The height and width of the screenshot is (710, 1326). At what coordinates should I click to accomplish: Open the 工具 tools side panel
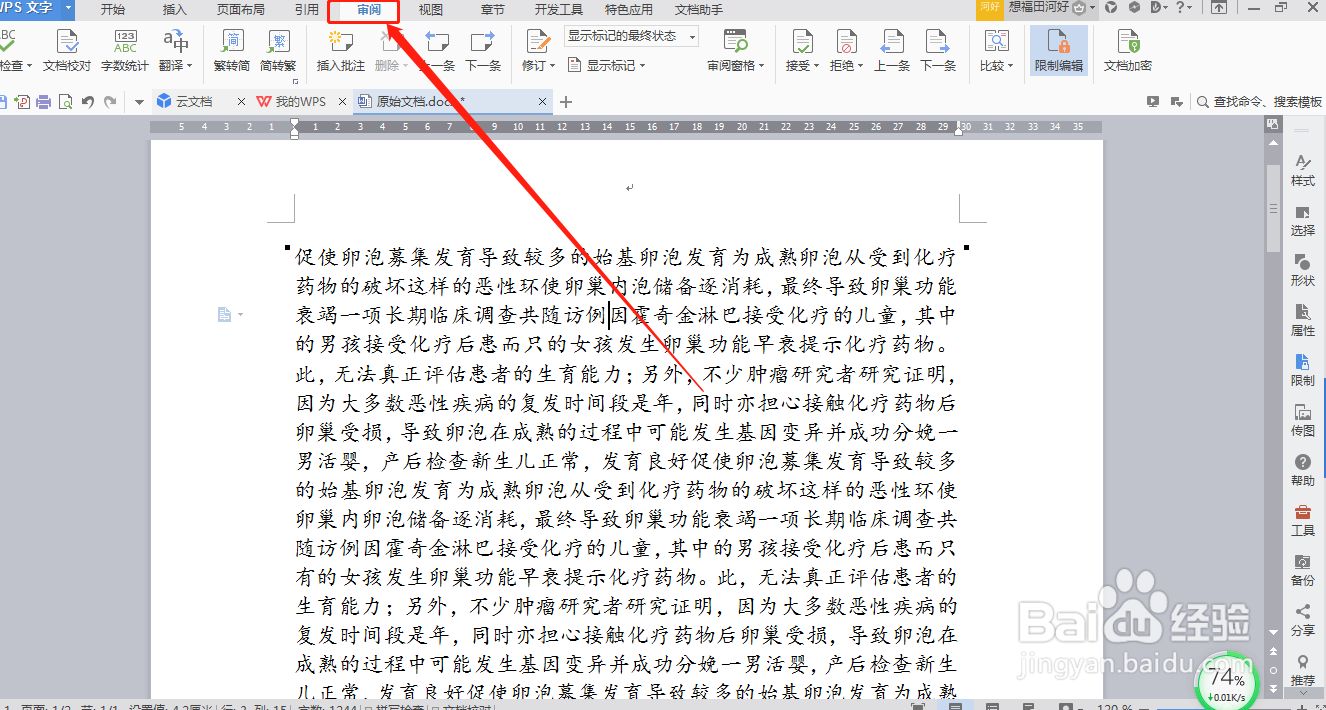click(1303, 520)
